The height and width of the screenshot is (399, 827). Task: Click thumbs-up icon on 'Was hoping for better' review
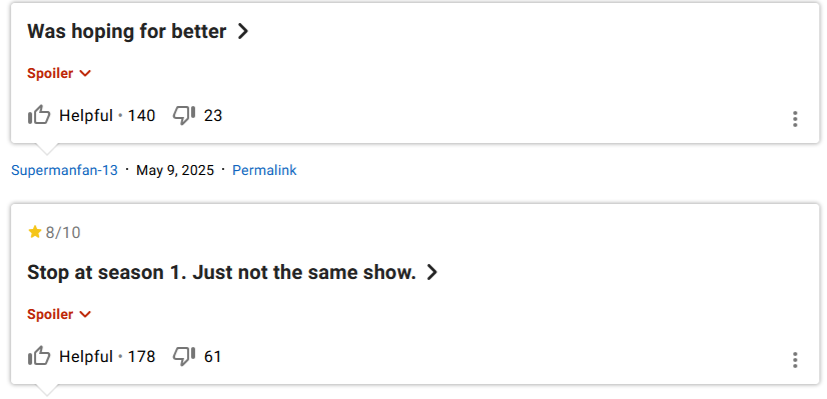click(39, 115)
